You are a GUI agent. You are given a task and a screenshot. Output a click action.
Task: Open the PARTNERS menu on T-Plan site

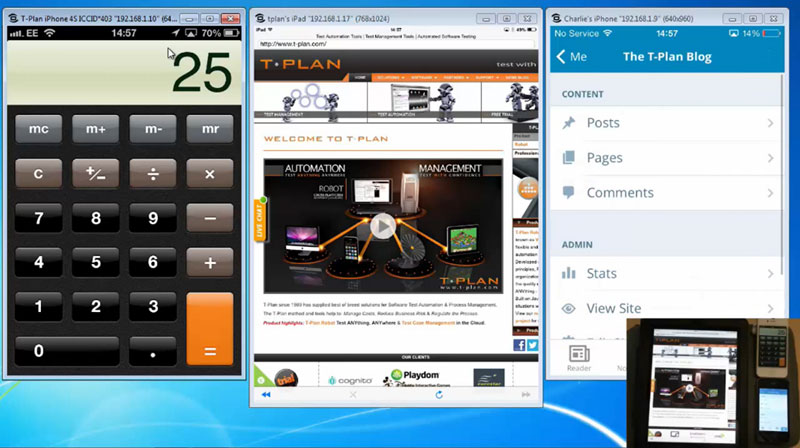pos(456,78)
